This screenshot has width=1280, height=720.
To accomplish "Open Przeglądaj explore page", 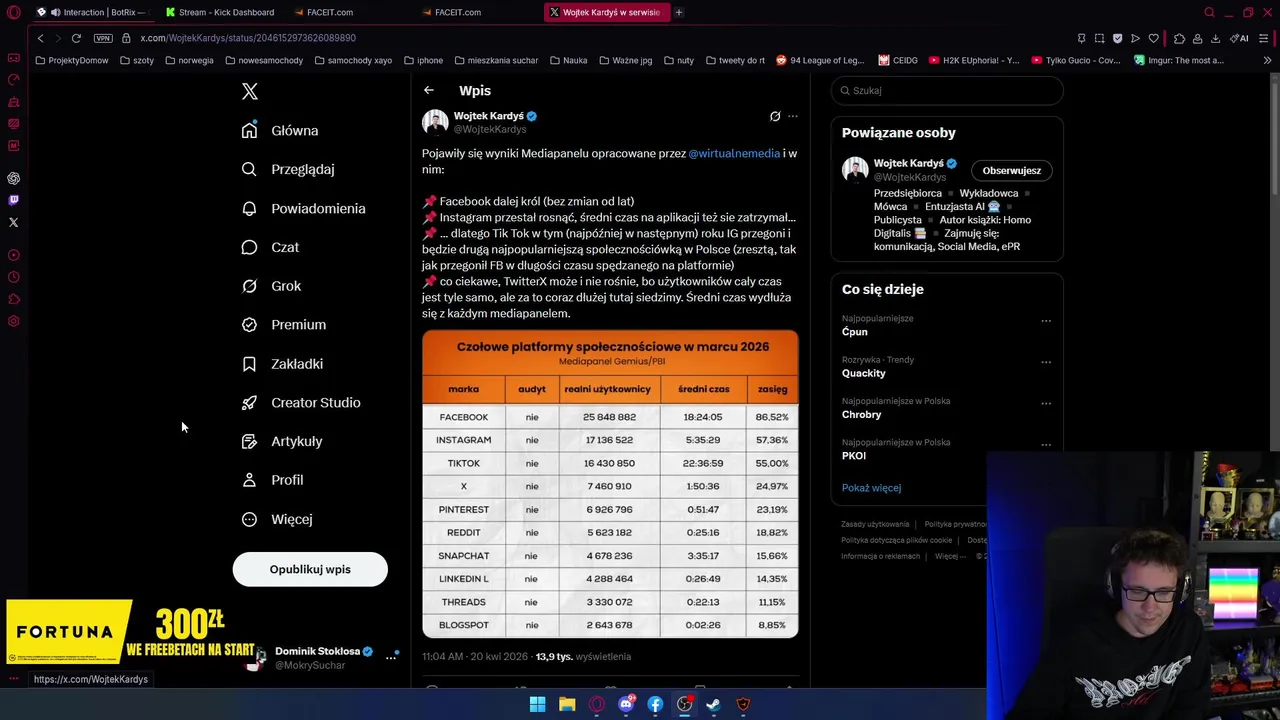I will click(x=288, y=169).
